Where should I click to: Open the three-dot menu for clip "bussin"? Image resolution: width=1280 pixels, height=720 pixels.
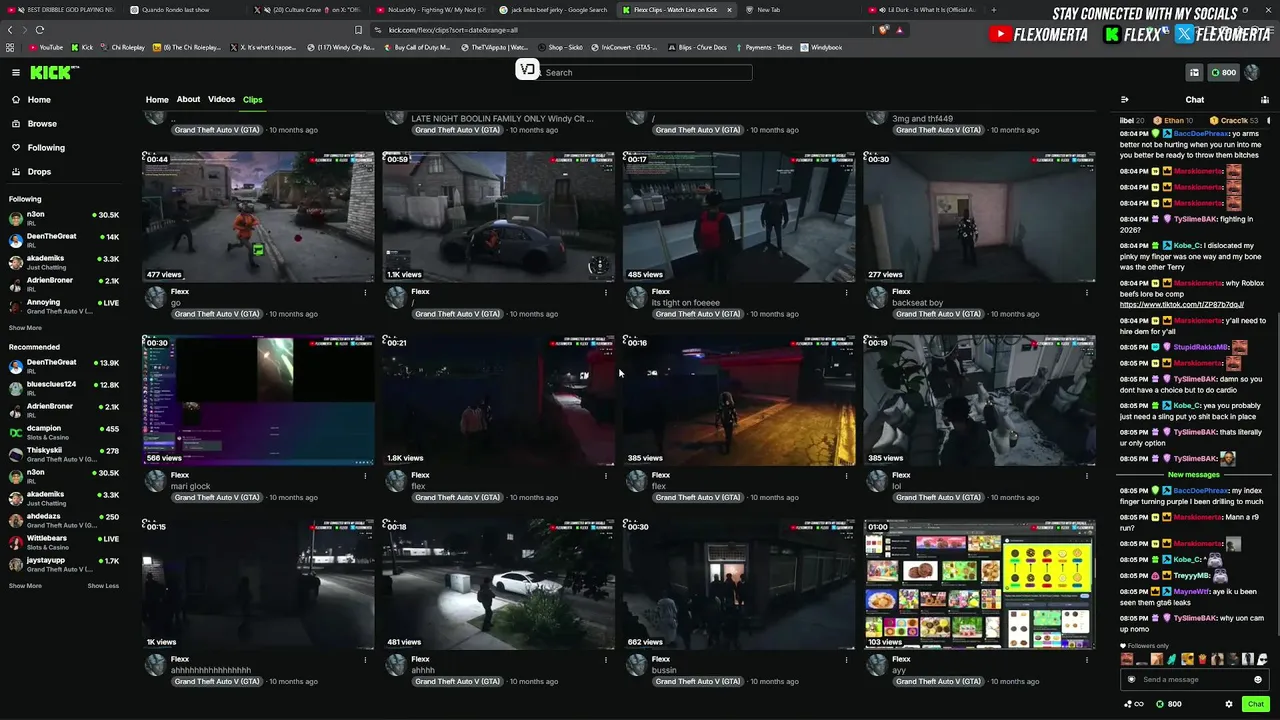[x=846, y=660]
